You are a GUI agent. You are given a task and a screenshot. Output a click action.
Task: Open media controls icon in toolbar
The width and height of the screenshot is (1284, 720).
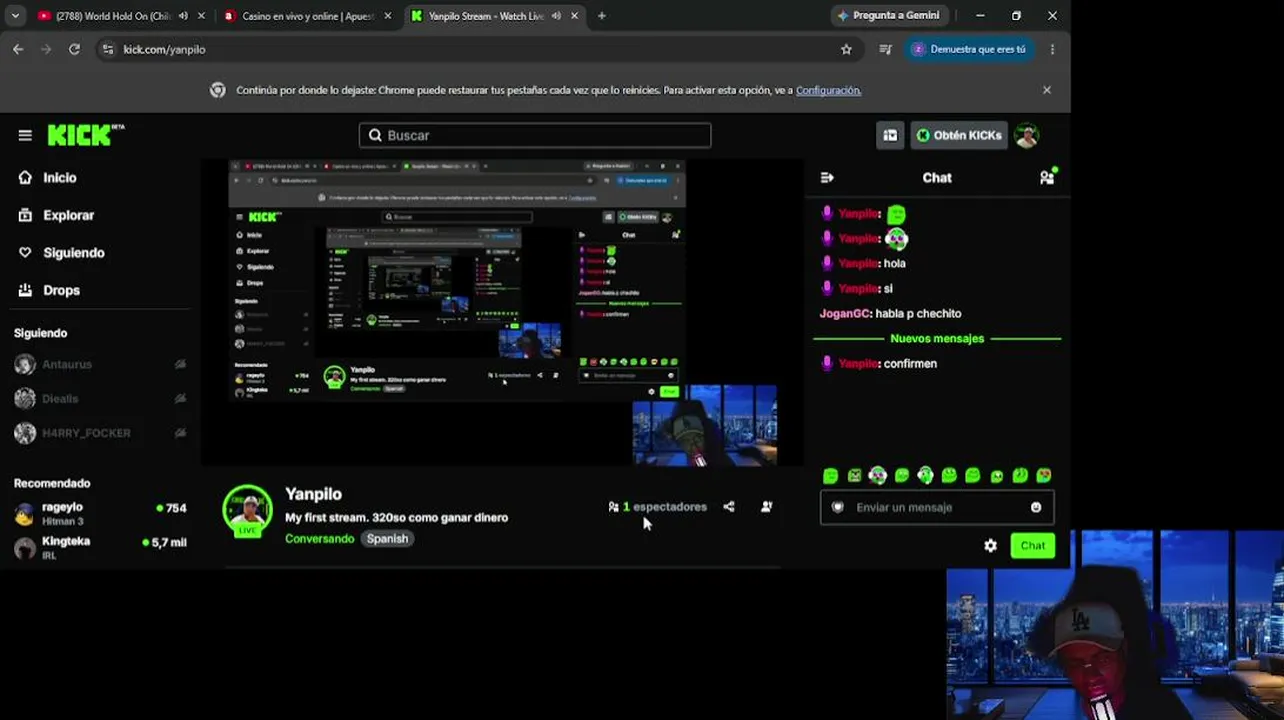coord(885,49)
